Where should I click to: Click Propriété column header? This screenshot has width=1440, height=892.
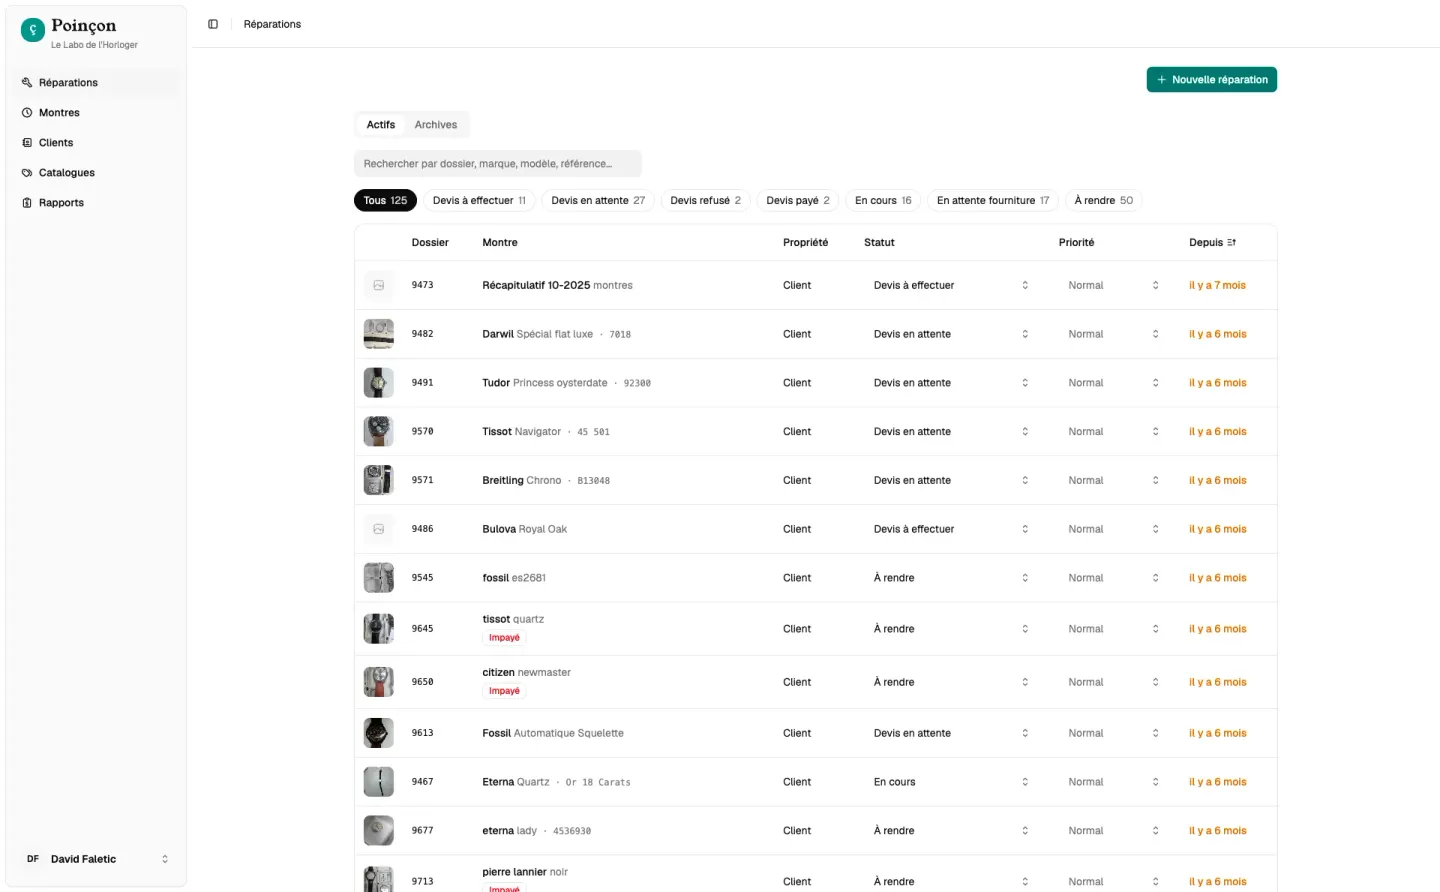click(805, 243)
